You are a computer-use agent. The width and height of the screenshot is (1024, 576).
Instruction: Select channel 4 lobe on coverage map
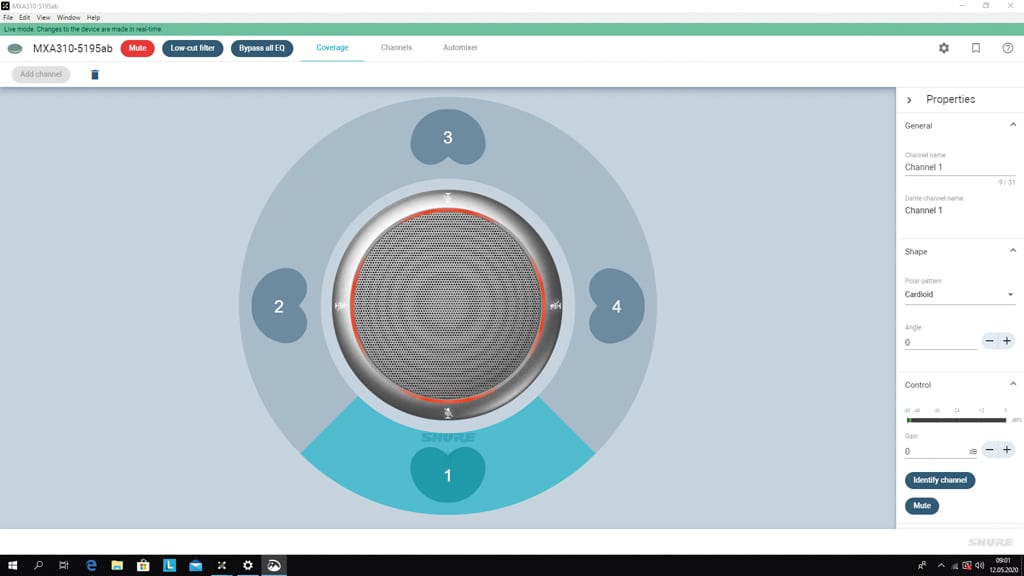616,306
